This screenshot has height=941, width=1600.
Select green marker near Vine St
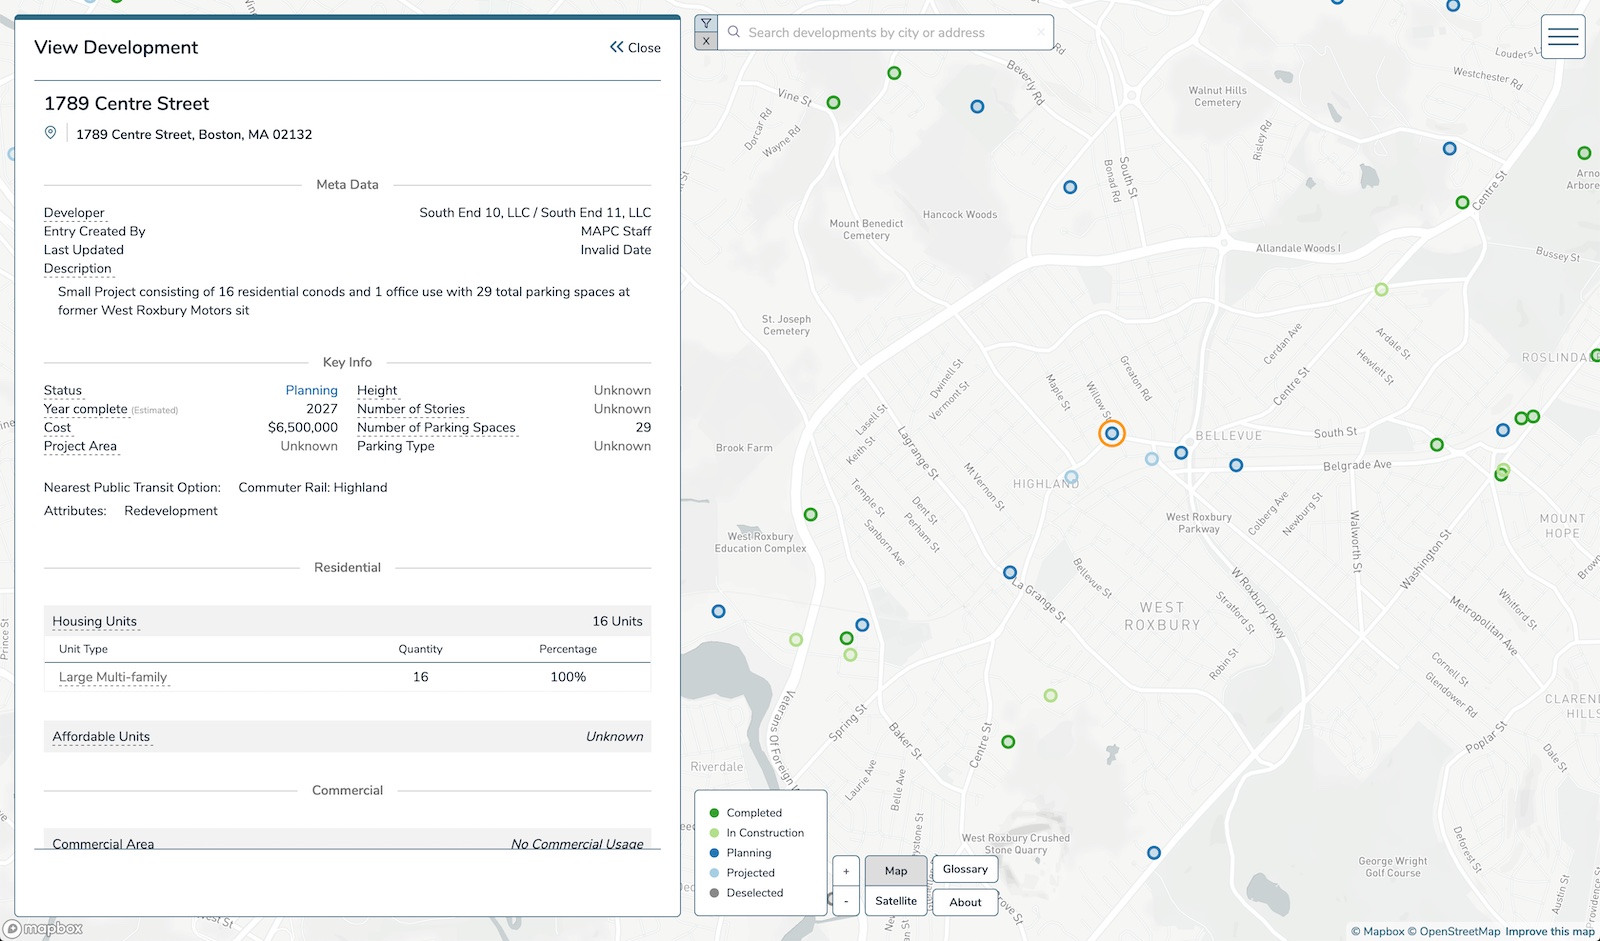click(x=833, y=103)
